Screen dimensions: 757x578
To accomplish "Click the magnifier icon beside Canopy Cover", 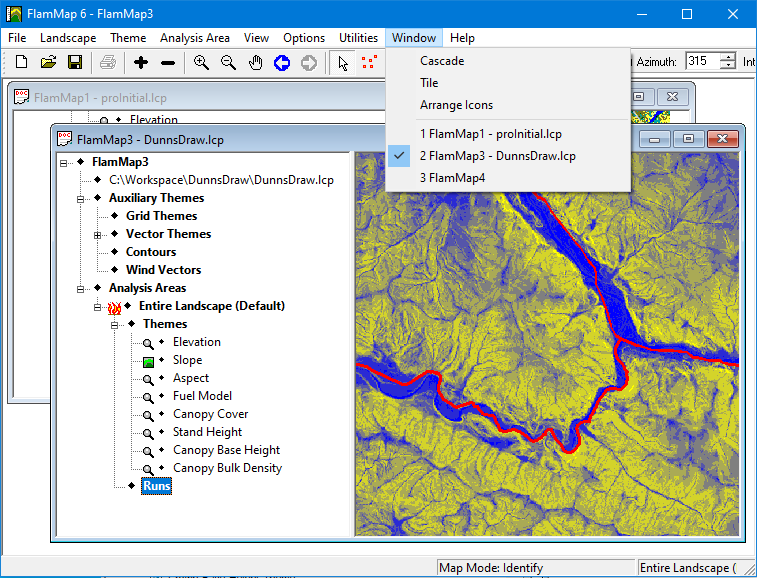I will 148,415.
